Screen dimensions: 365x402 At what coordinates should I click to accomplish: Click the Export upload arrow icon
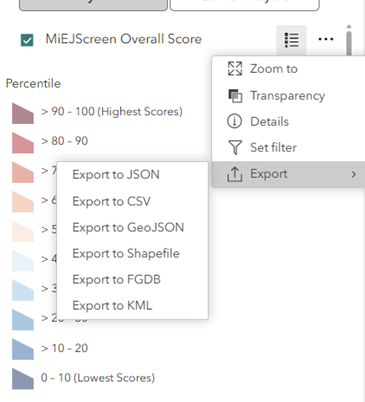coord(235,174)
